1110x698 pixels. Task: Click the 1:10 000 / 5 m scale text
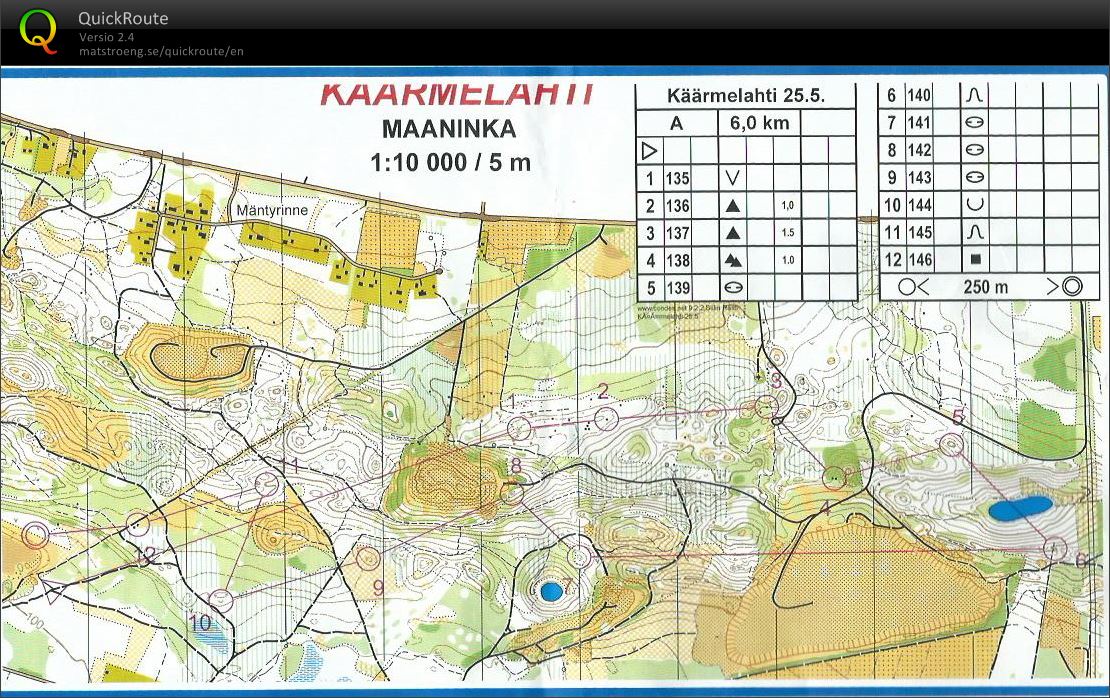click(x=450, y=162)
